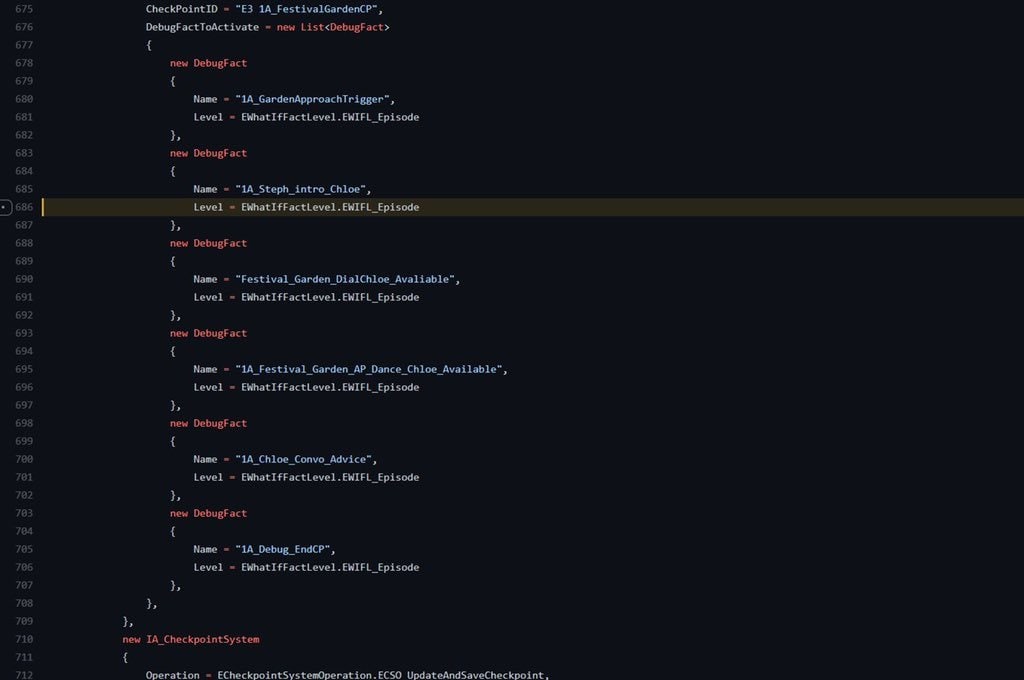
Task: Click List<DebugFact> type on line 676
Action: point(345,27)
